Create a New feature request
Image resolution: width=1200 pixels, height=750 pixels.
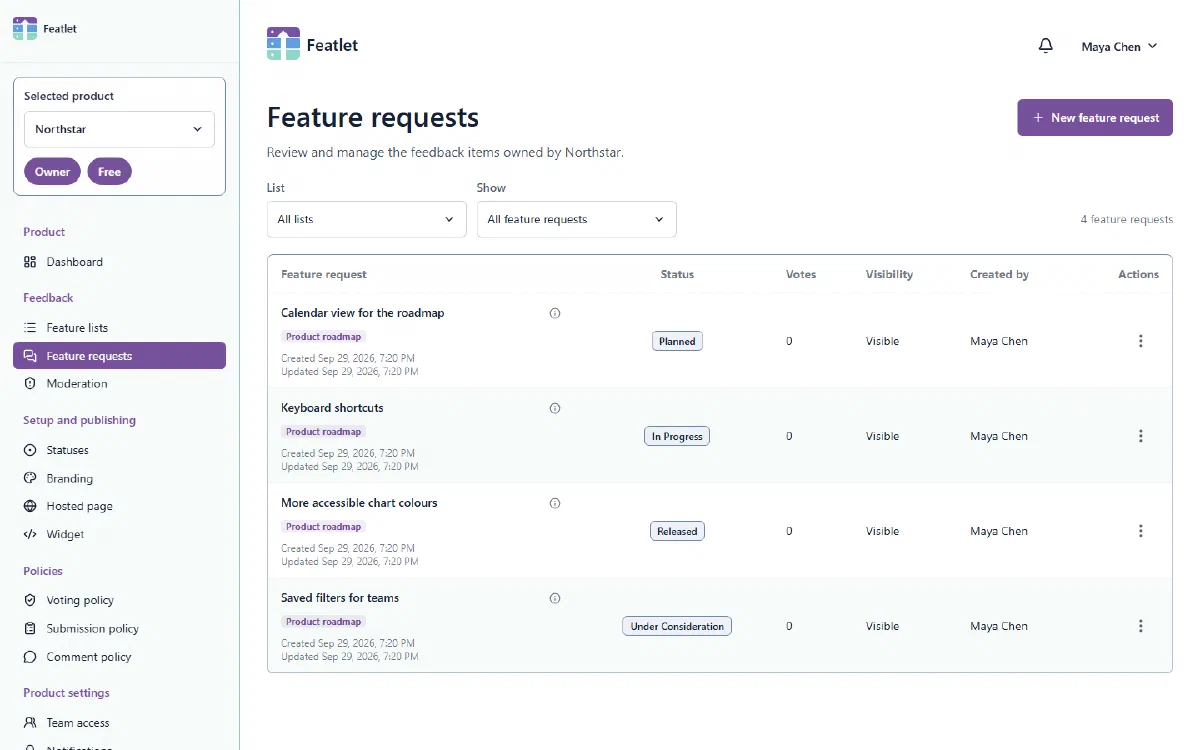click(x=1095, y=118)
